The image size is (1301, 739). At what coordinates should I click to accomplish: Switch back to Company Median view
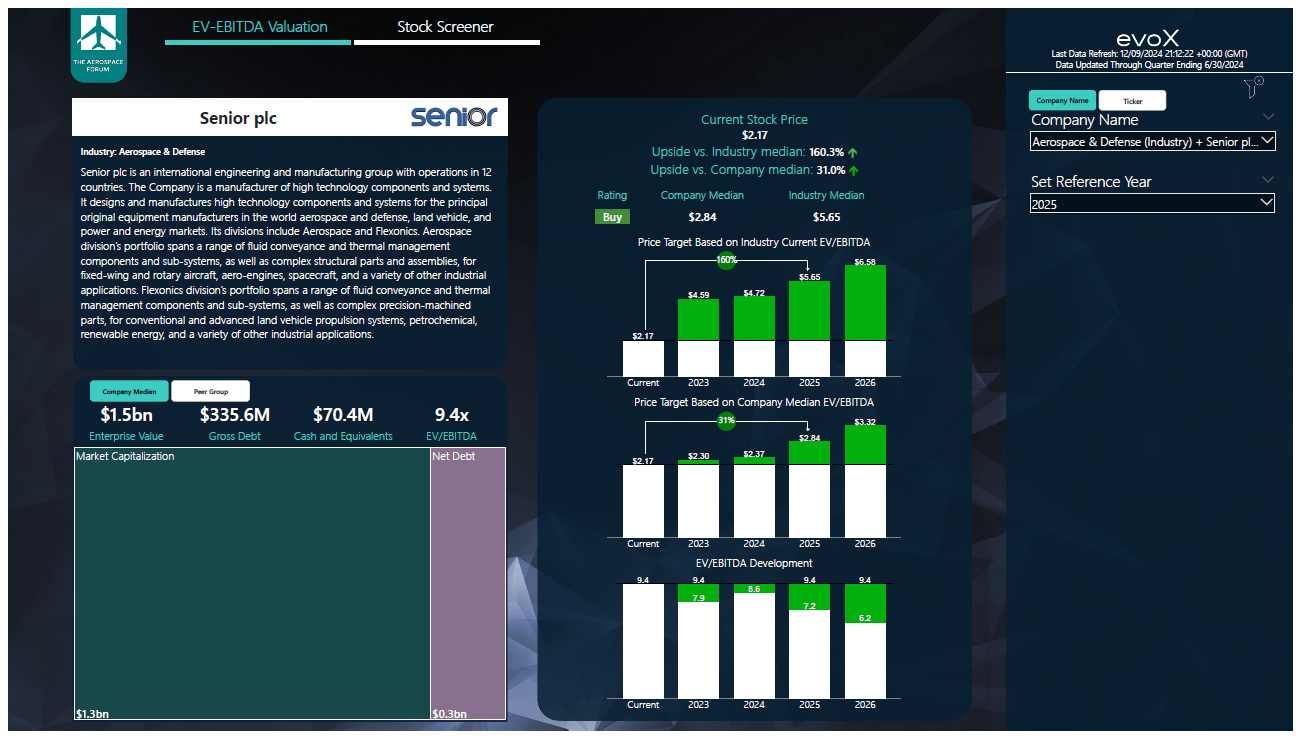point(128,390)
